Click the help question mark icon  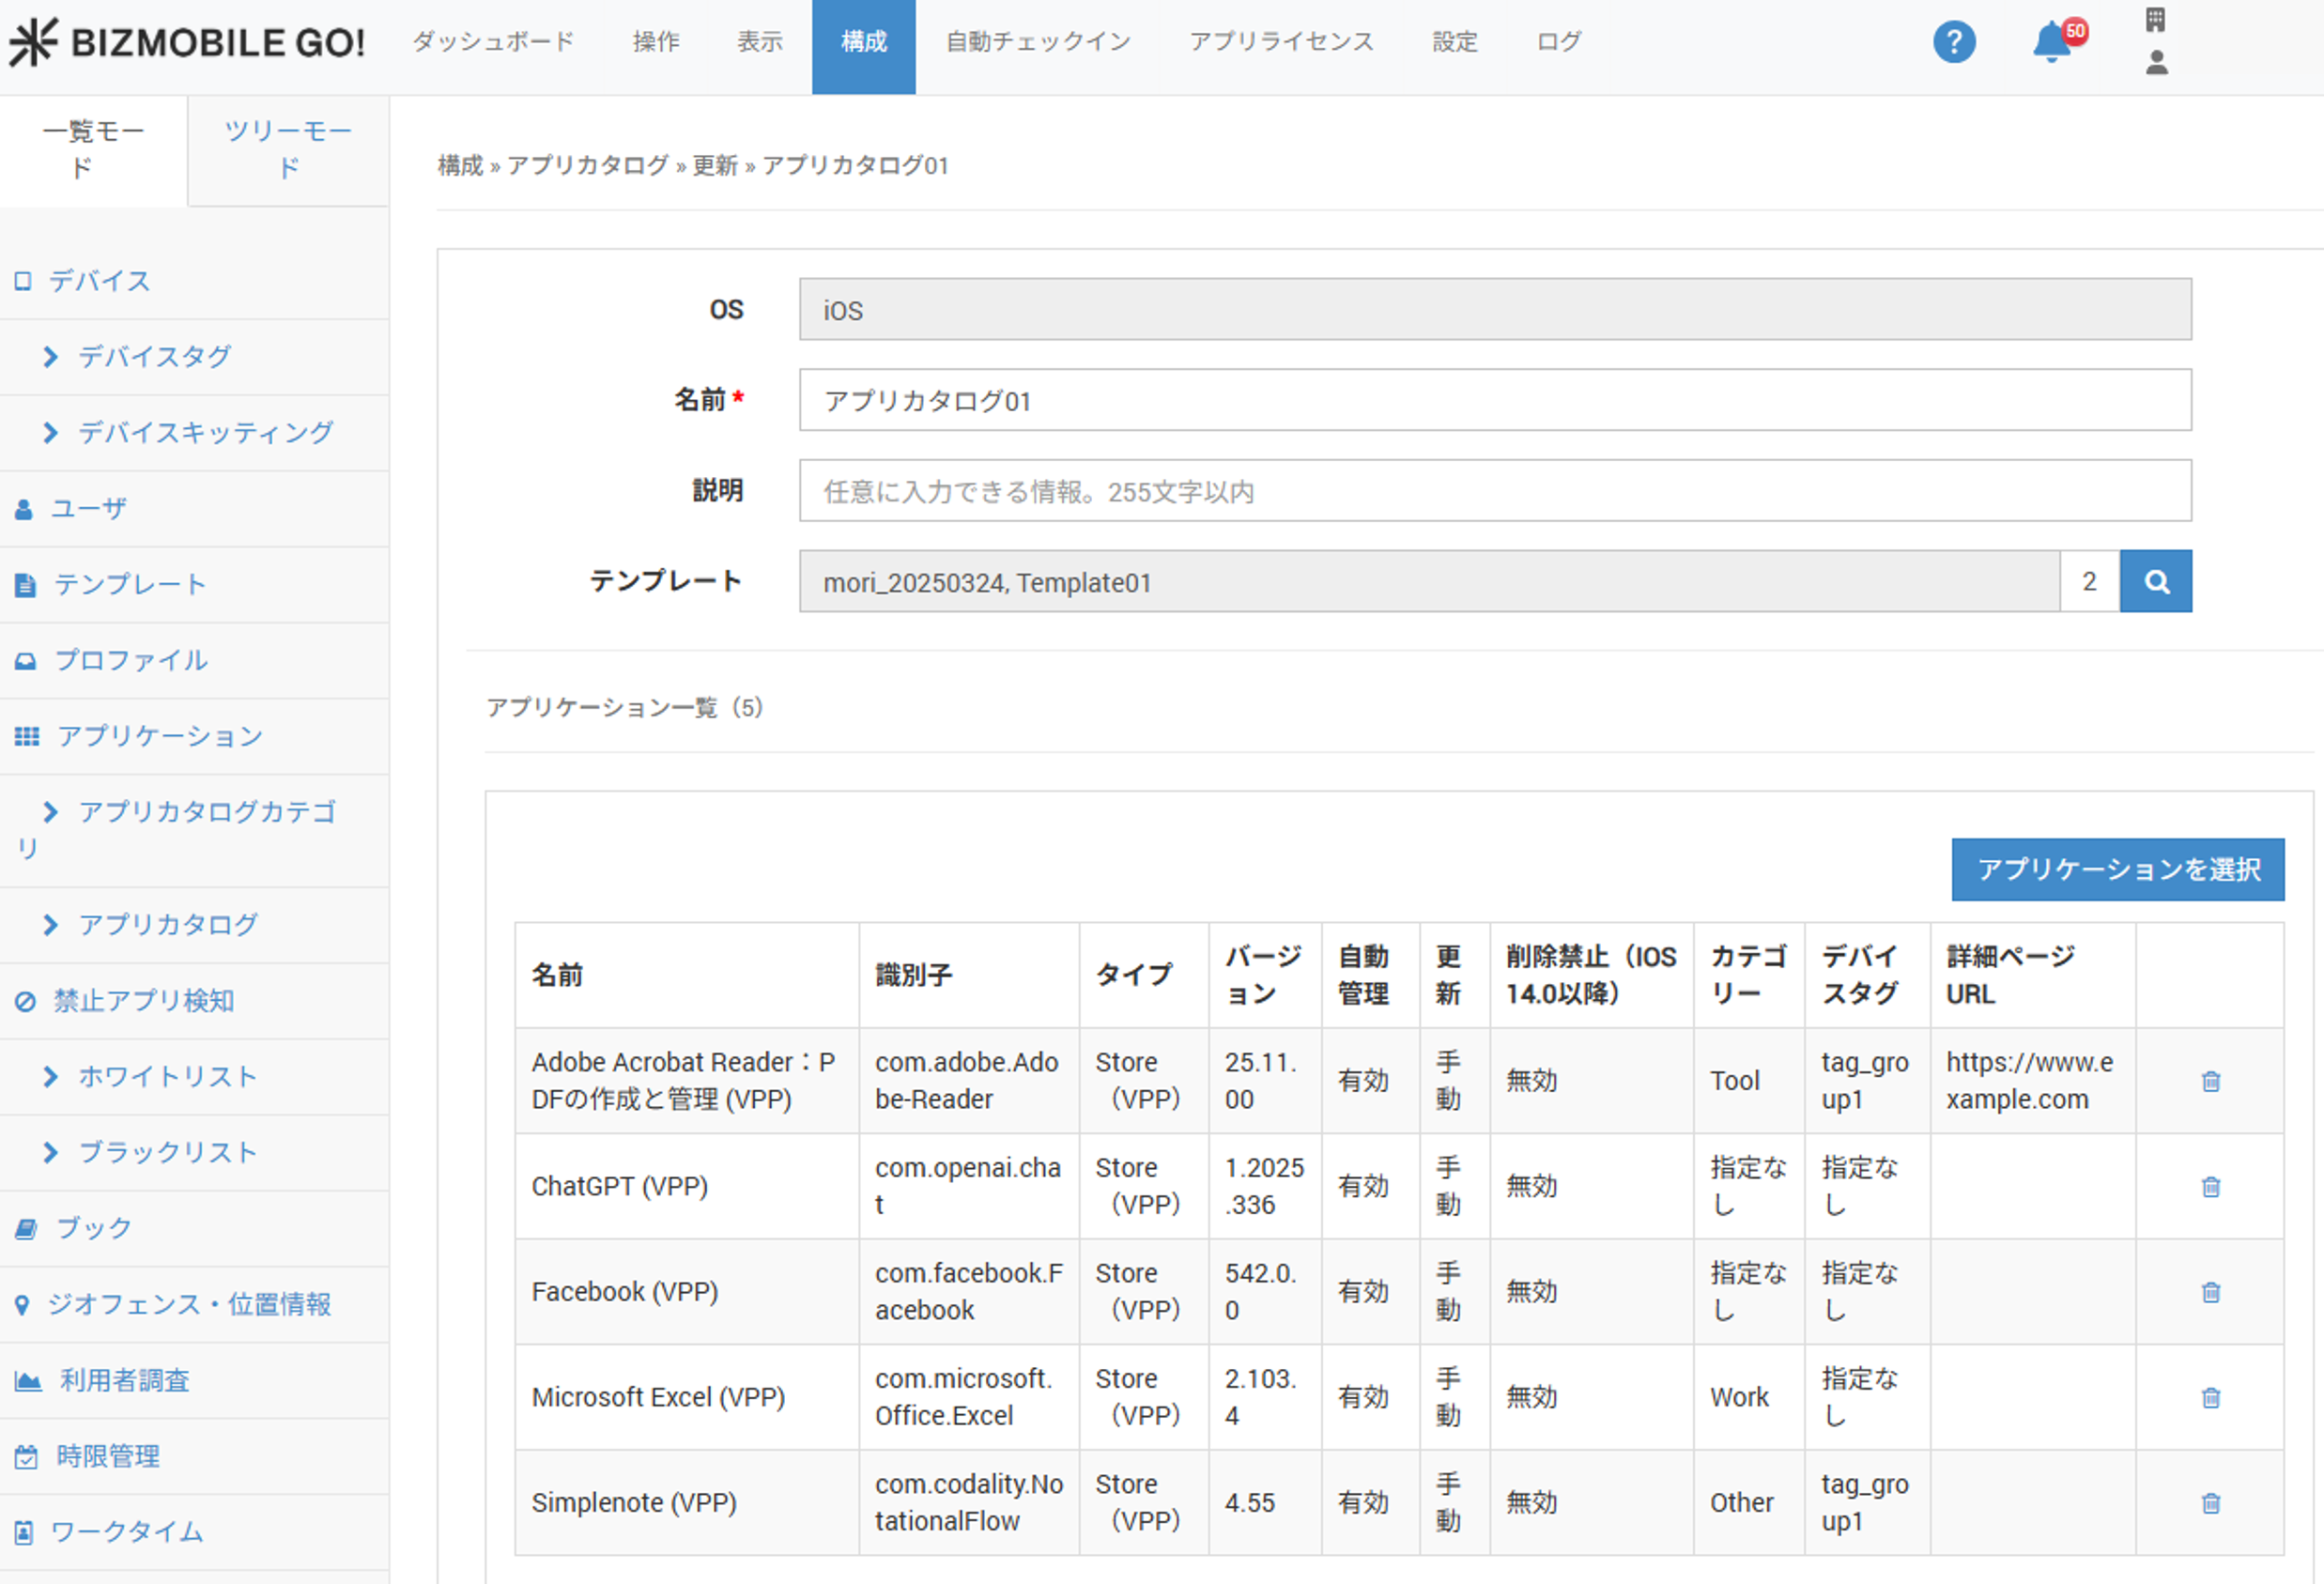coord(1953,42)
